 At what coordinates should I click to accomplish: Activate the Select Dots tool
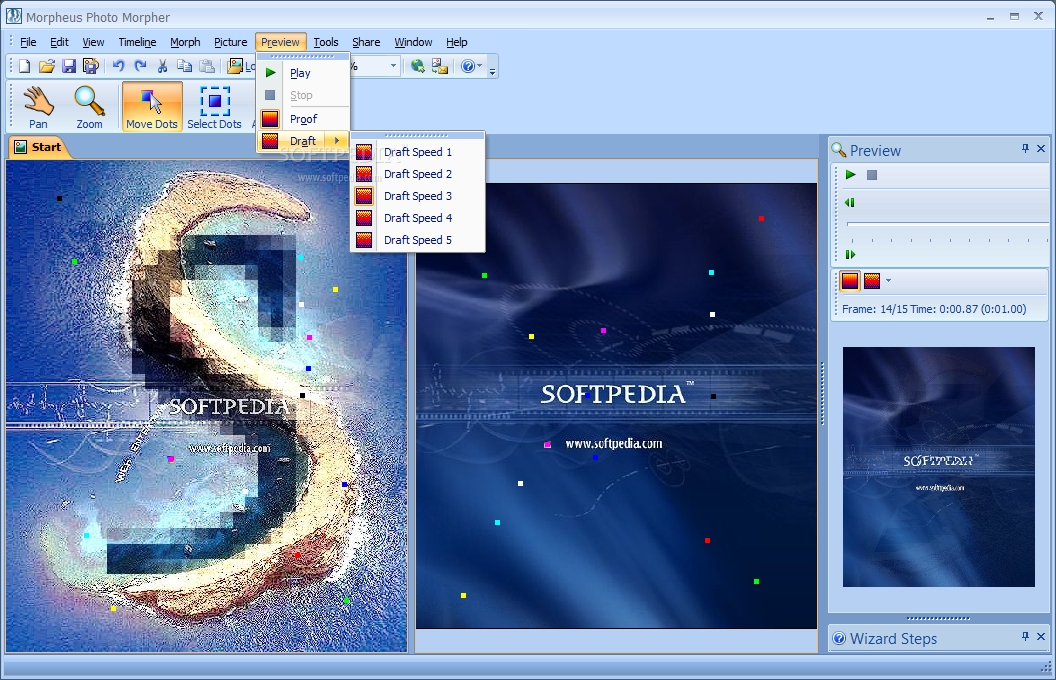[x=214, y=106]
